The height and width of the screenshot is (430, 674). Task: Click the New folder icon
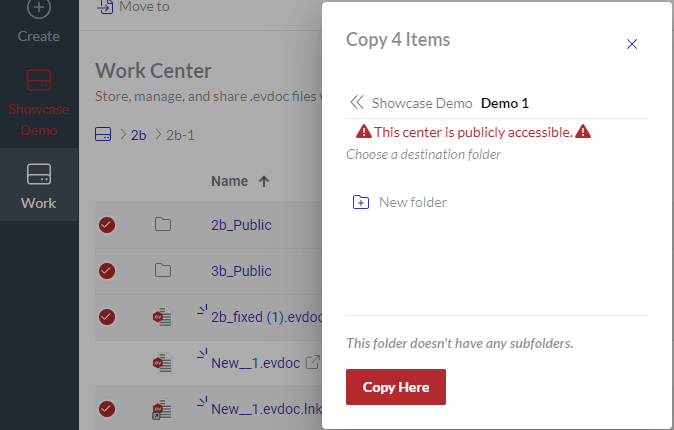pos(361,202)
